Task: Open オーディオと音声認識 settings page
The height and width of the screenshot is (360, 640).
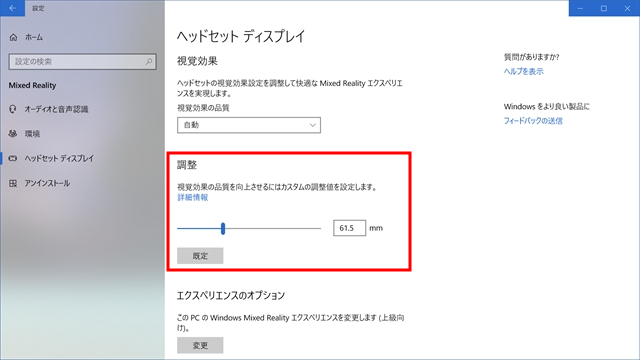Action: coord(56,109)
